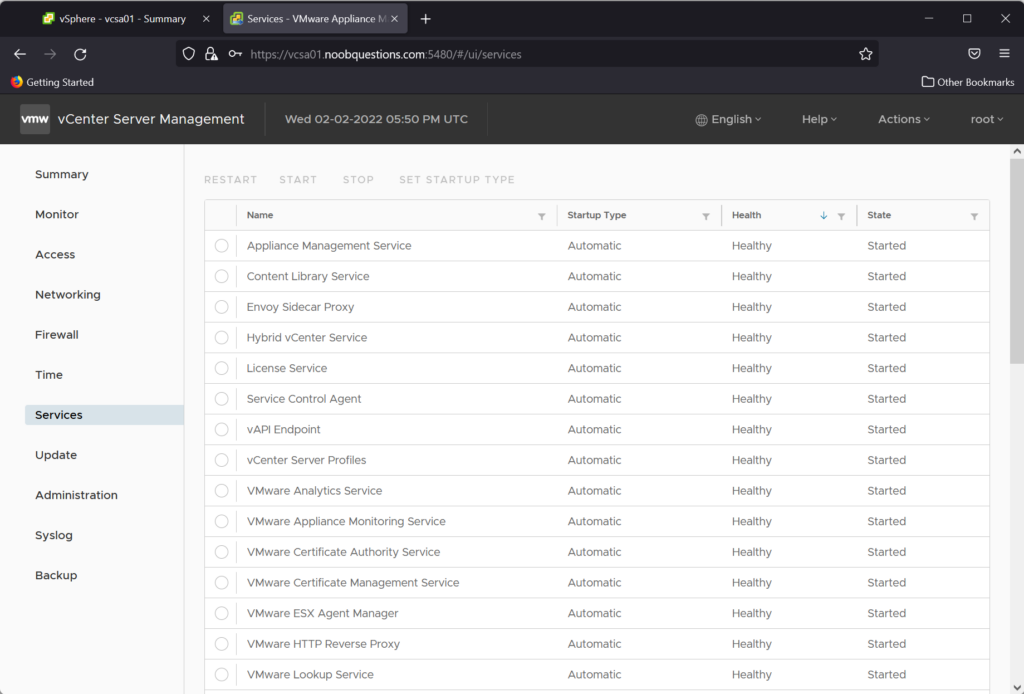
Task: Open the Firefox hamburger menu
Action: 1004,54
